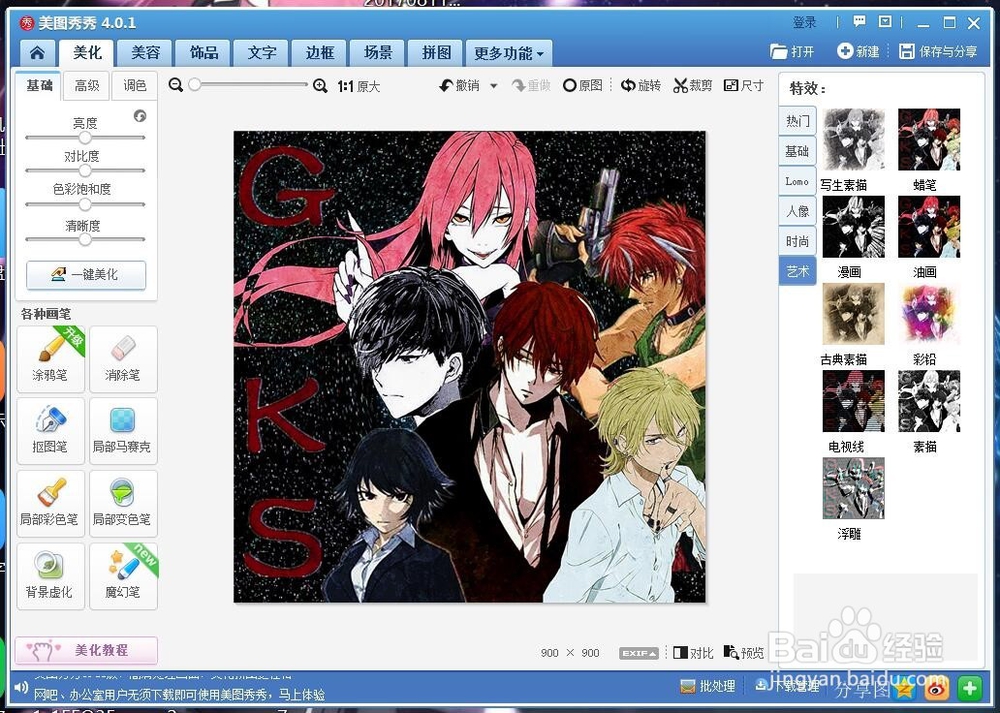The width and height of the screenshot is (1000, 713).
Task: Apply the 蜡笔 crayon effect thumbnail
Action: coord(929,139)
